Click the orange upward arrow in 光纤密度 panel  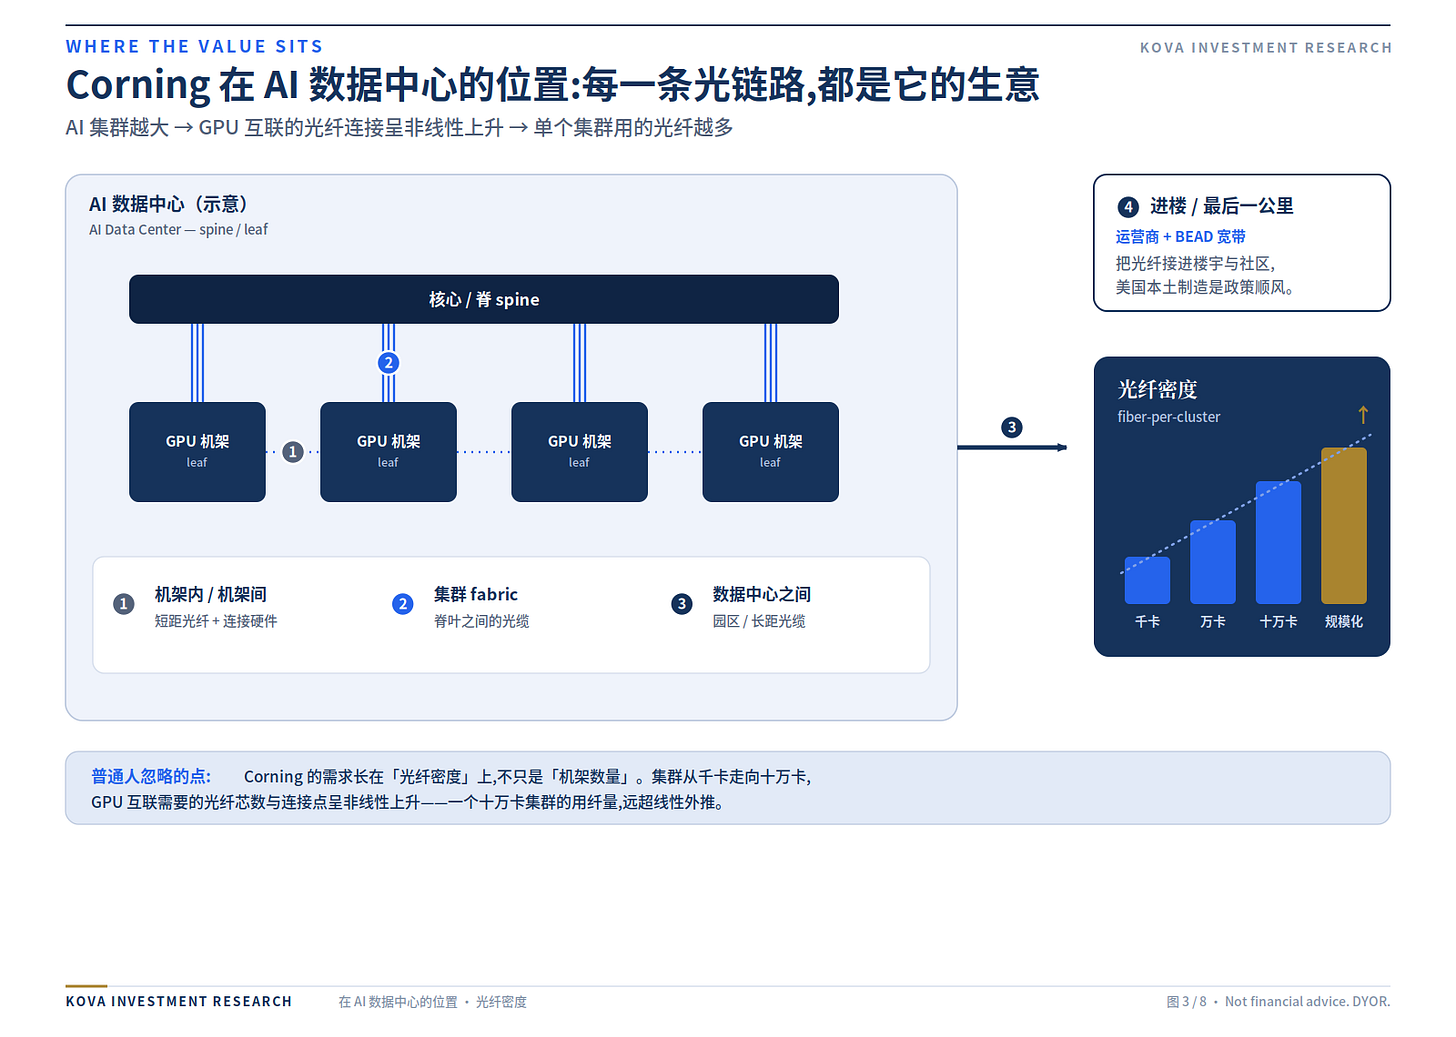tap(1362, 415)
